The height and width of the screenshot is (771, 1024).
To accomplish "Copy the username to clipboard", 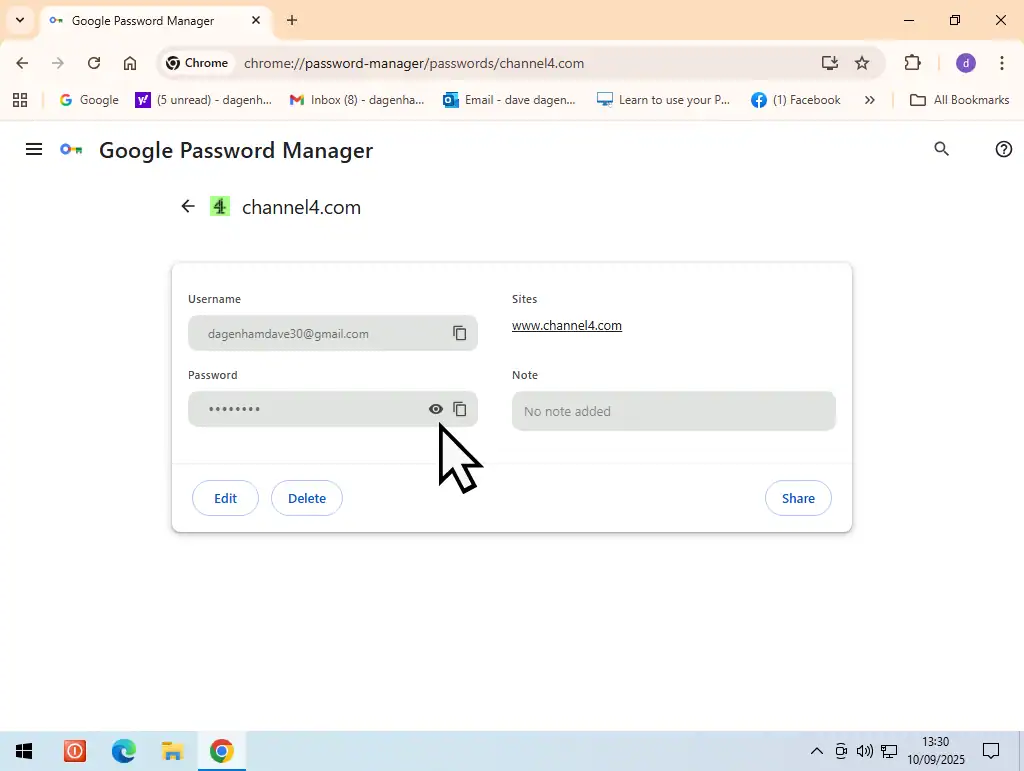I will pos(460,333).
